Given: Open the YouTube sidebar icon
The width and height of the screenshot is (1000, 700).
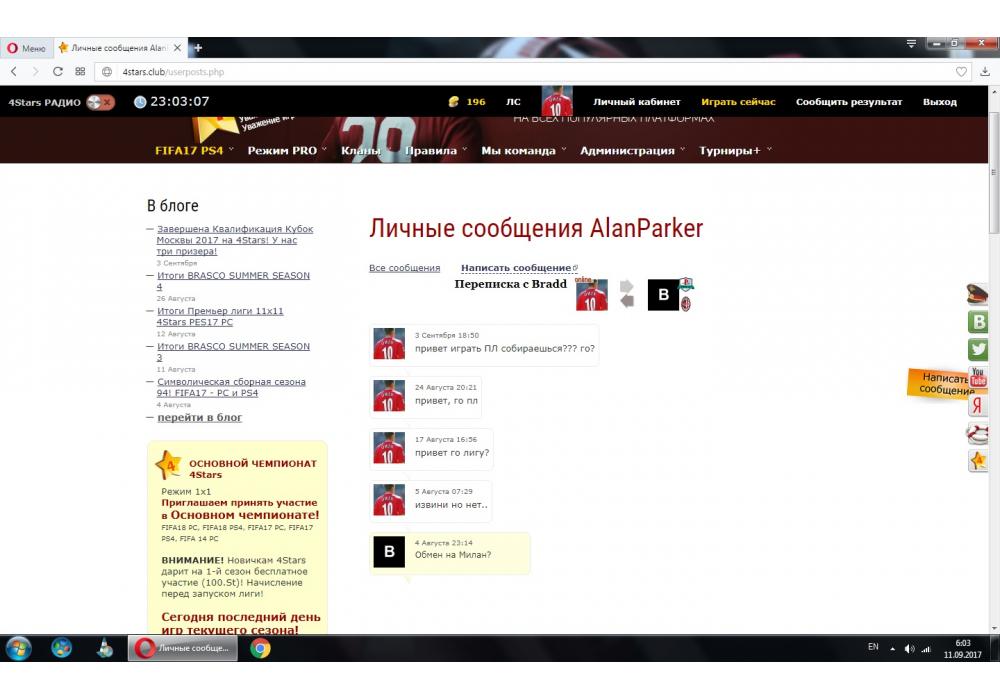Looking at the screenshot, I should 978,377.
